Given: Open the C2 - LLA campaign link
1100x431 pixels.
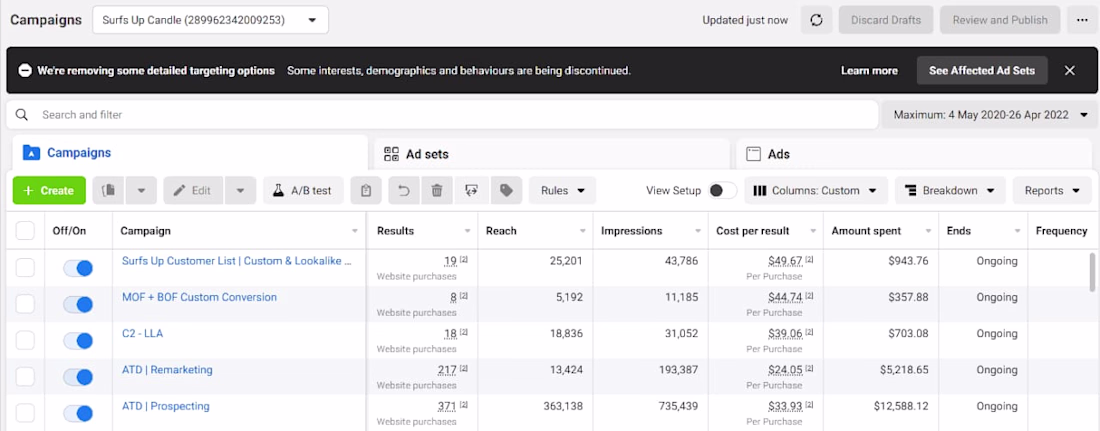Looking at the screenshot, I should tap(142, 333).
